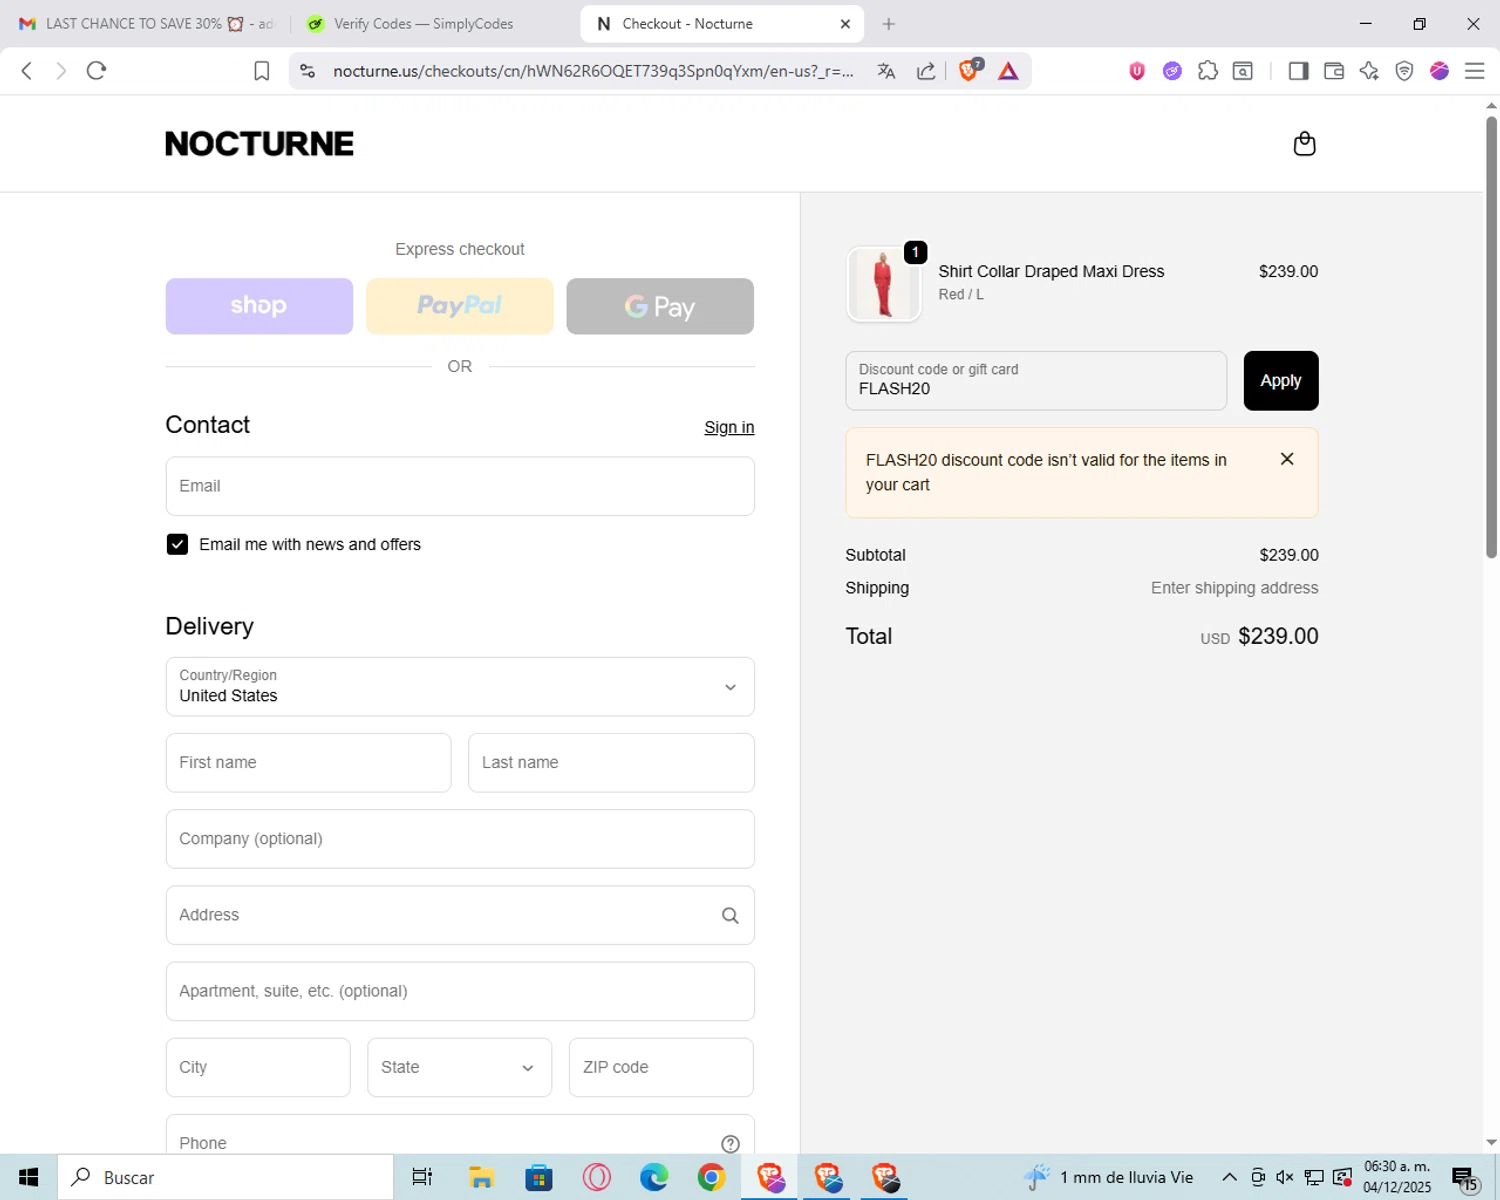Pay with PayPal express checkout
Viewport: 1500px width, 1200px height.
(460, 306)
